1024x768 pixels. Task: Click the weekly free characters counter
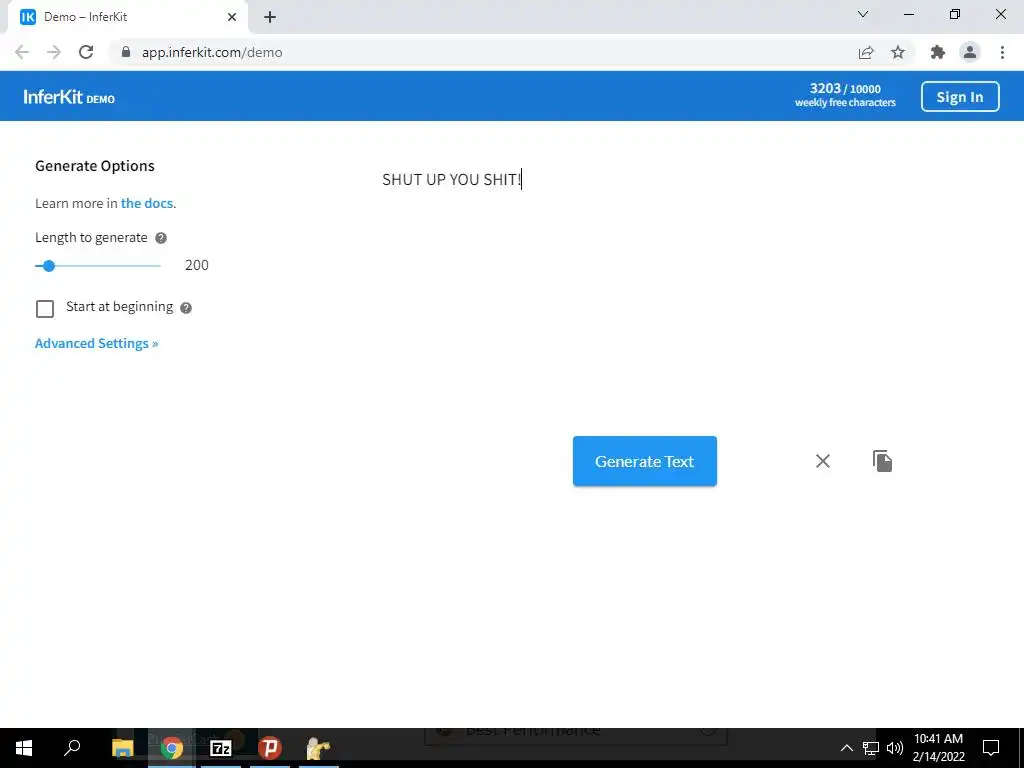point(845,95)
